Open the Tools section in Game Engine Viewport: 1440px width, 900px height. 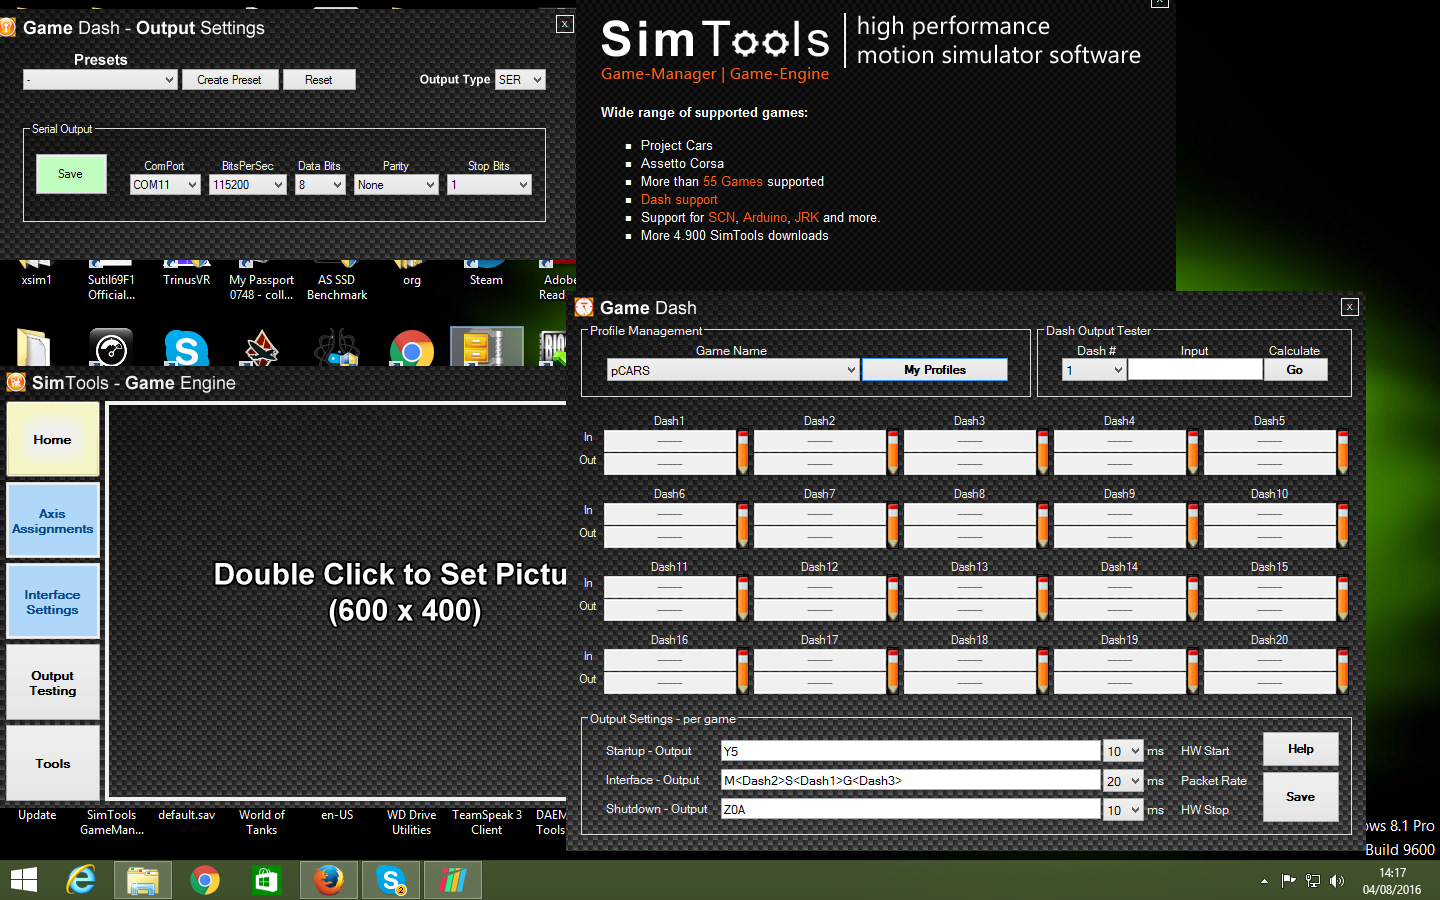[x=53, y=763]
